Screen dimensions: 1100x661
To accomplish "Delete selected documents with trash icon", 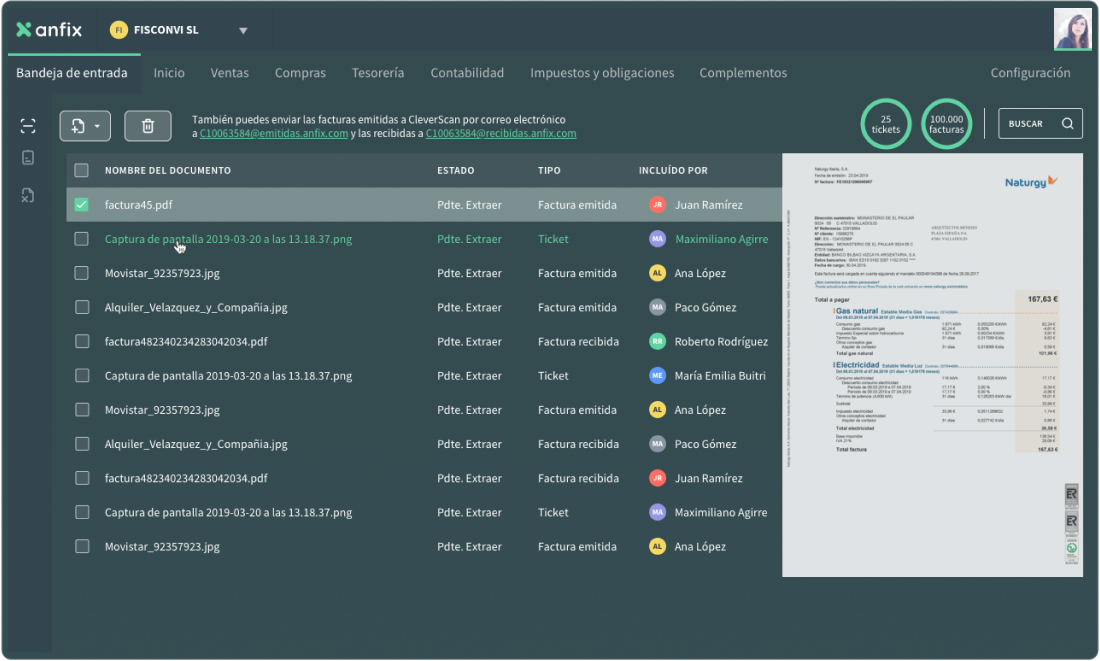I will 148,126.
